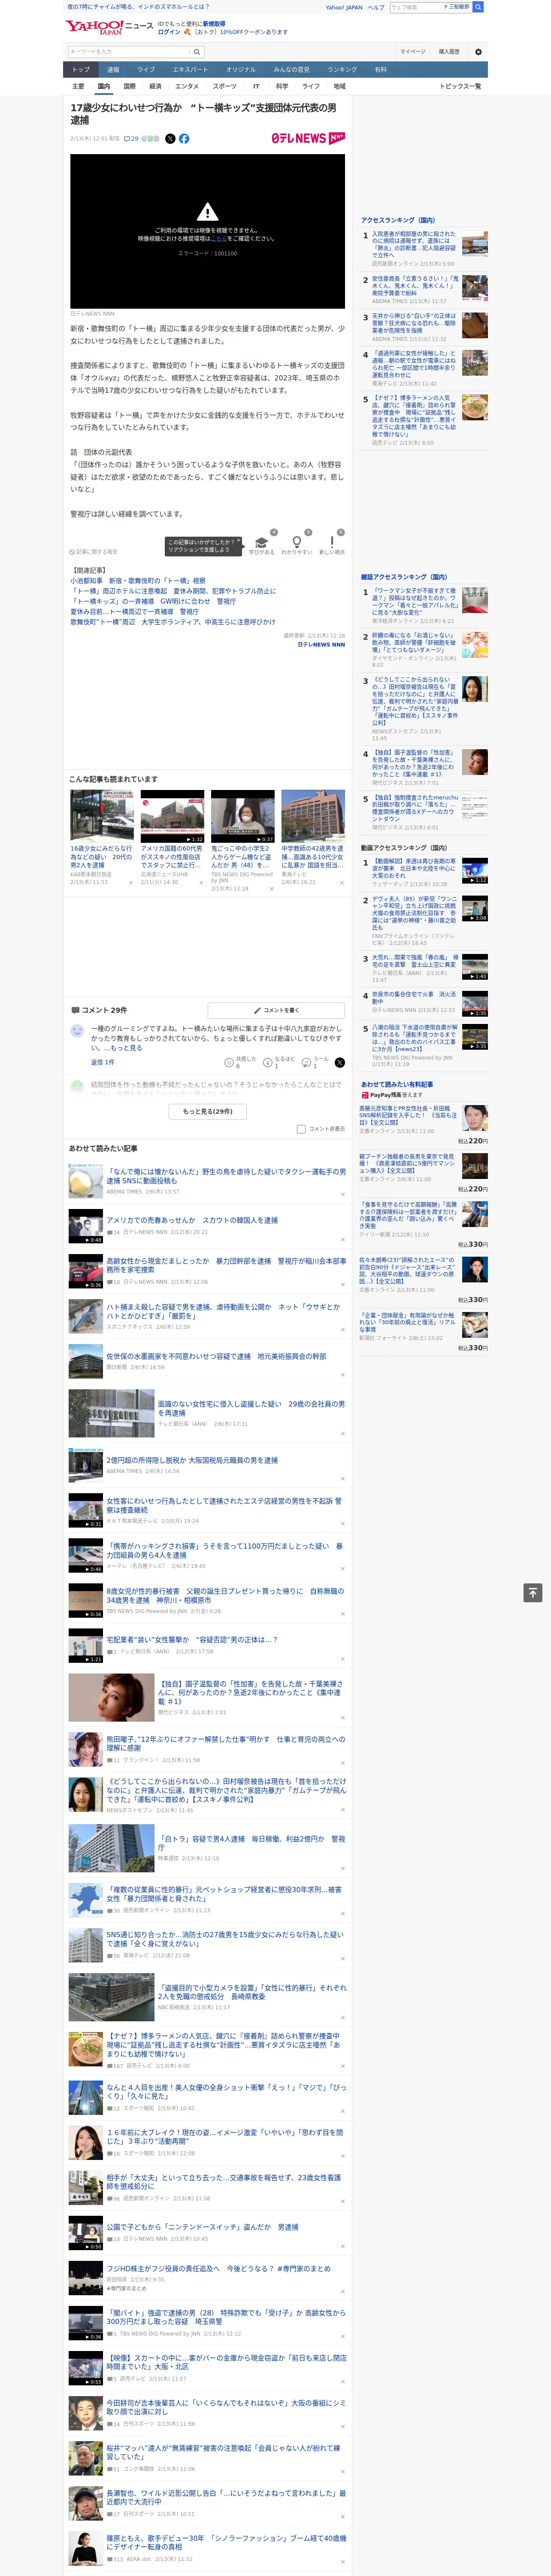This screenshot has width=551, height=2576.
Task: Open the 16歳少女 recommended video thumbnail
Action: 102,816
